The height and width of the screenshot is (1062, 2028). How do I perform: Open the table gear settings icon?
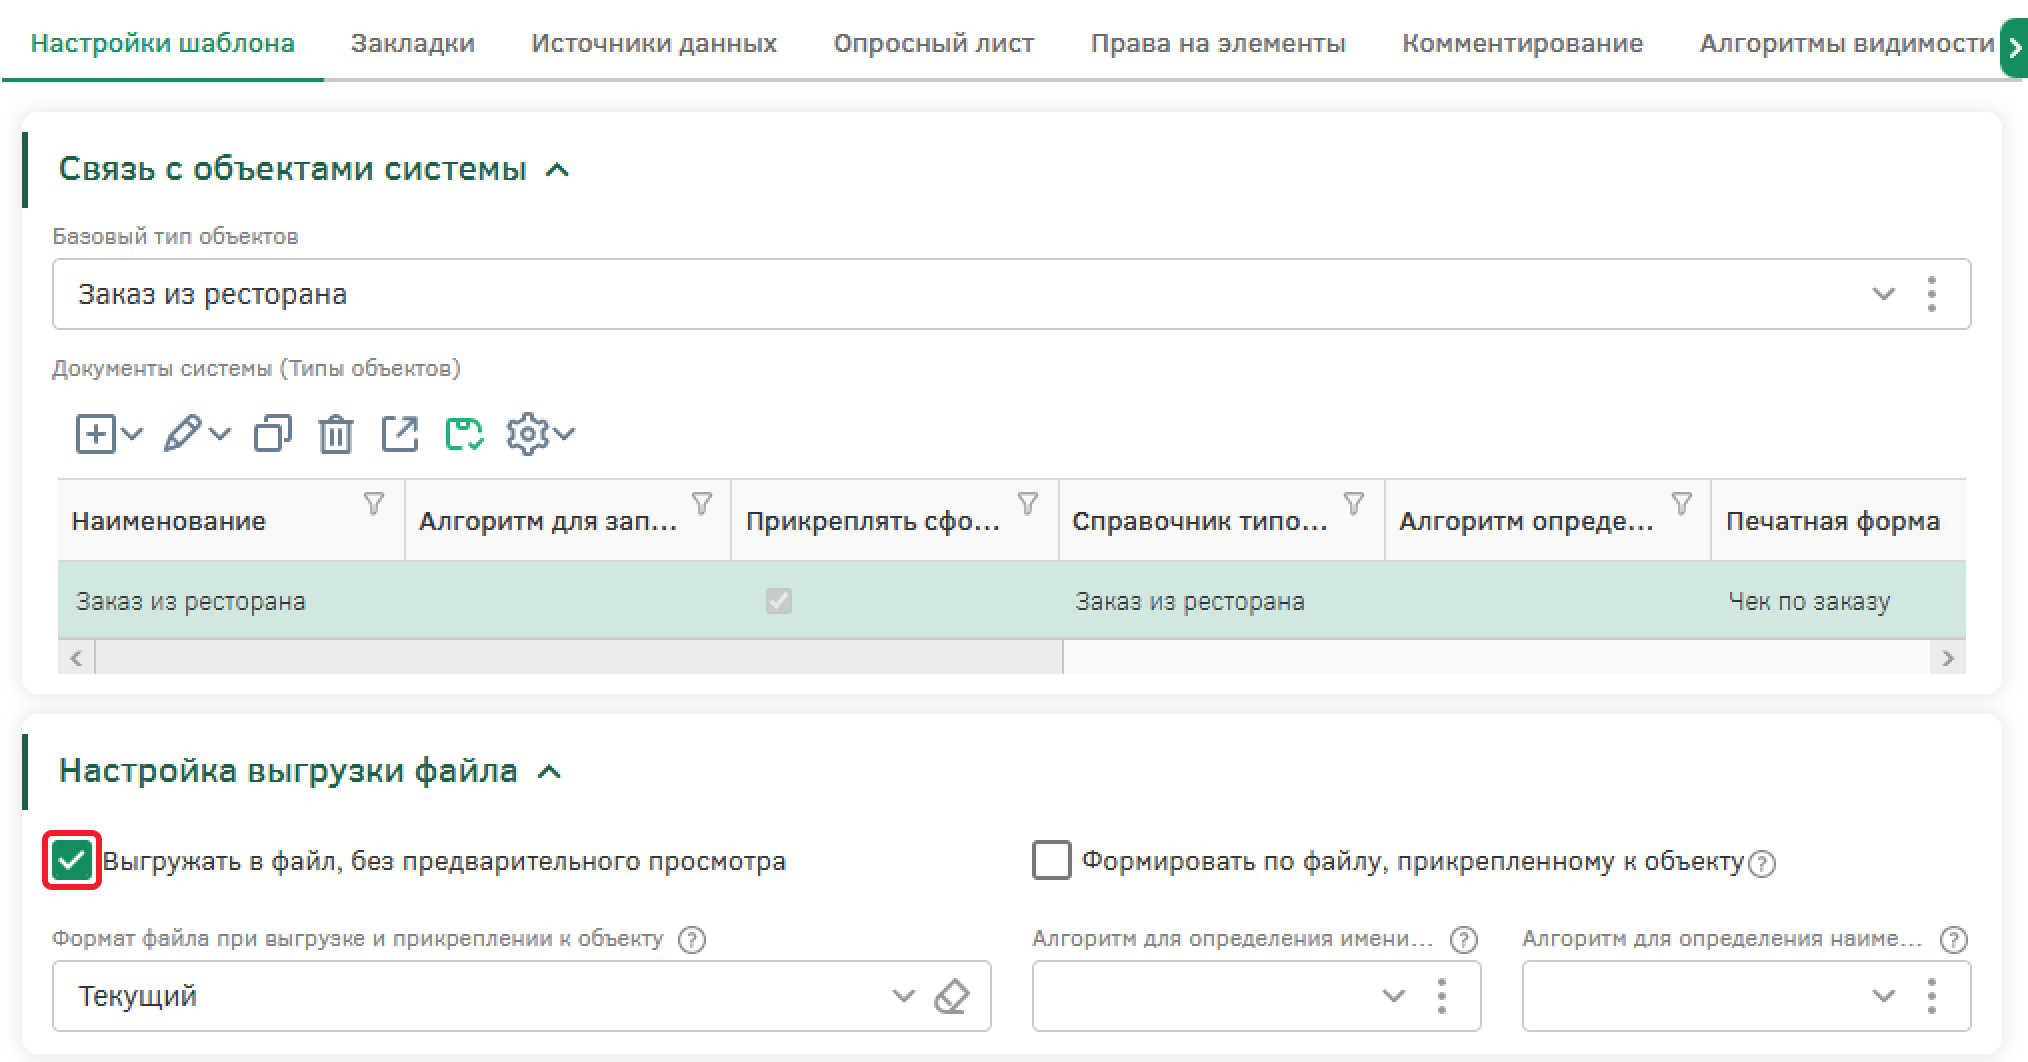point(528,434)
